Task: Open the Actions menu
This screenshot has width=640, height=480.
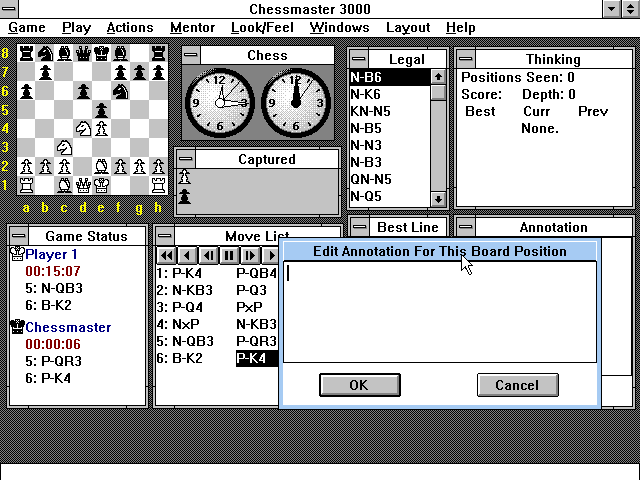Action: pyautogui.click(x=130, y=27)
